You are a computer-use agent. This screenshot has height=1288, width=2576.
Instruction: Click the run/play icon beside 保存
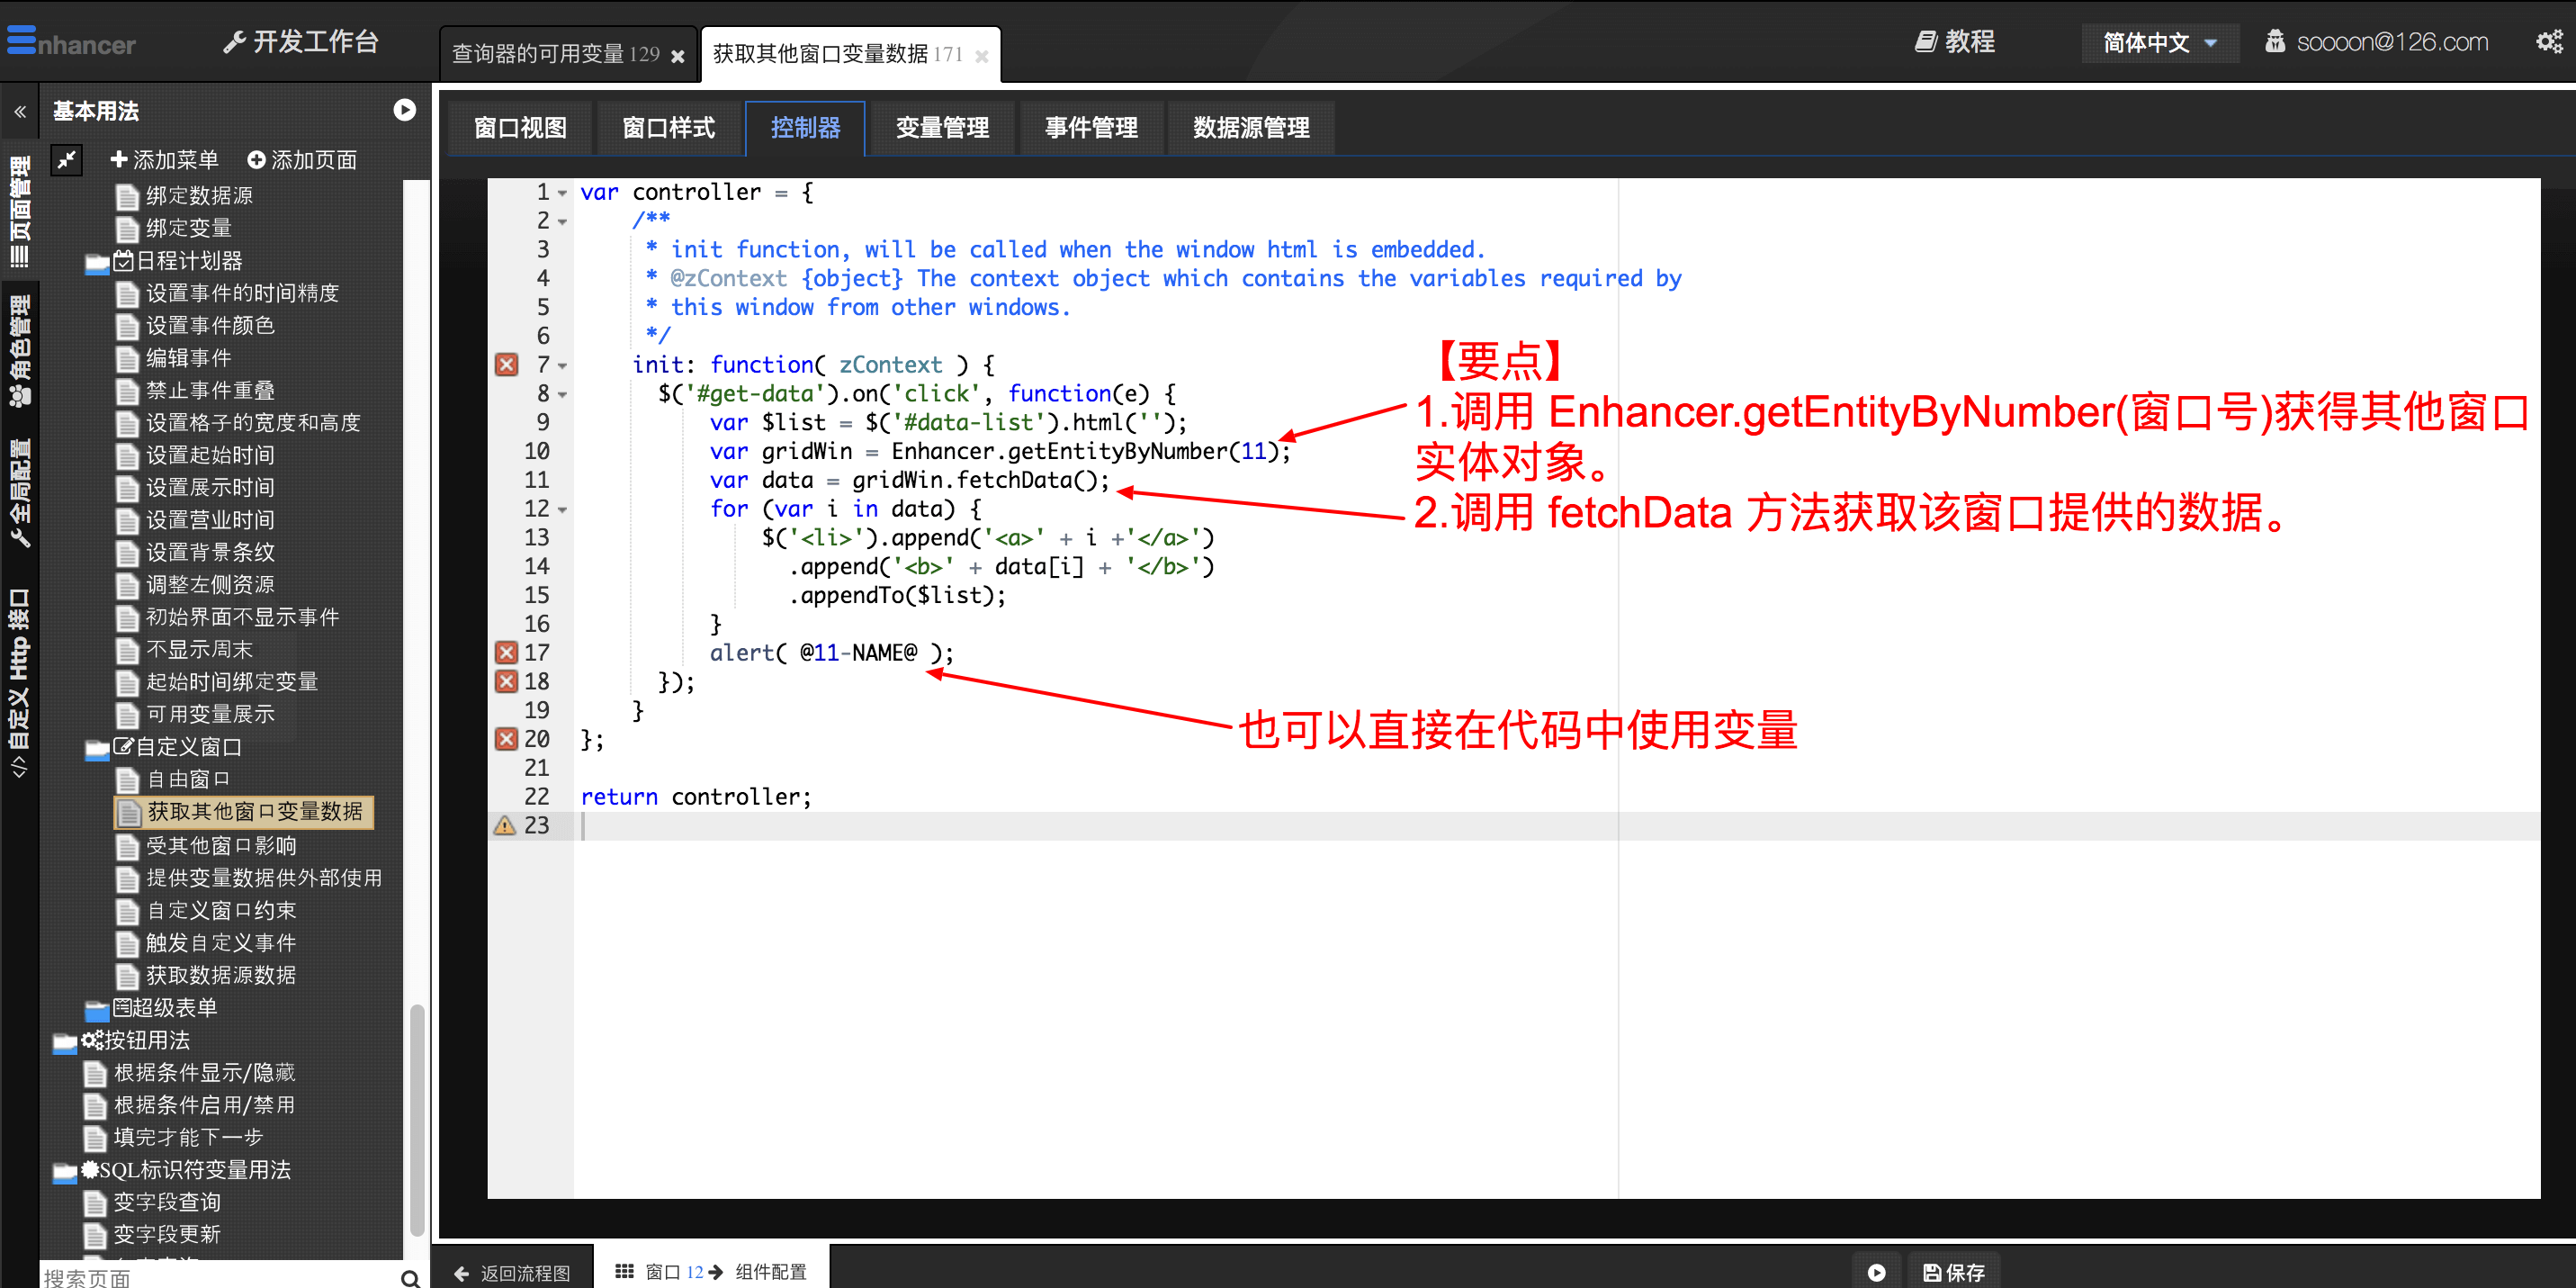pos(1876,1272)
